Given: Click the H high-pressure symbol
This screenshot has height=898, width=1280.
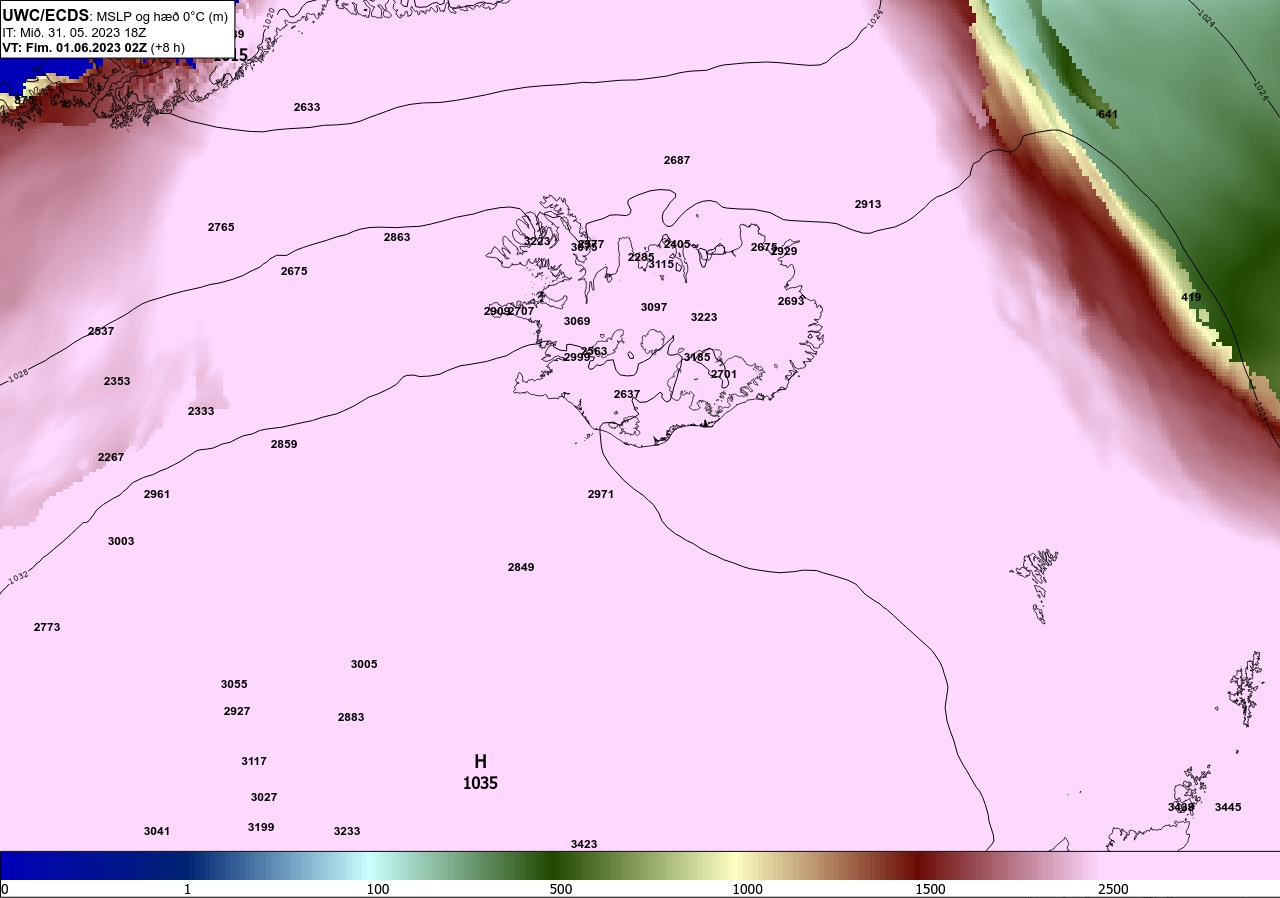Looking at the screenshot, I should 480,762.
